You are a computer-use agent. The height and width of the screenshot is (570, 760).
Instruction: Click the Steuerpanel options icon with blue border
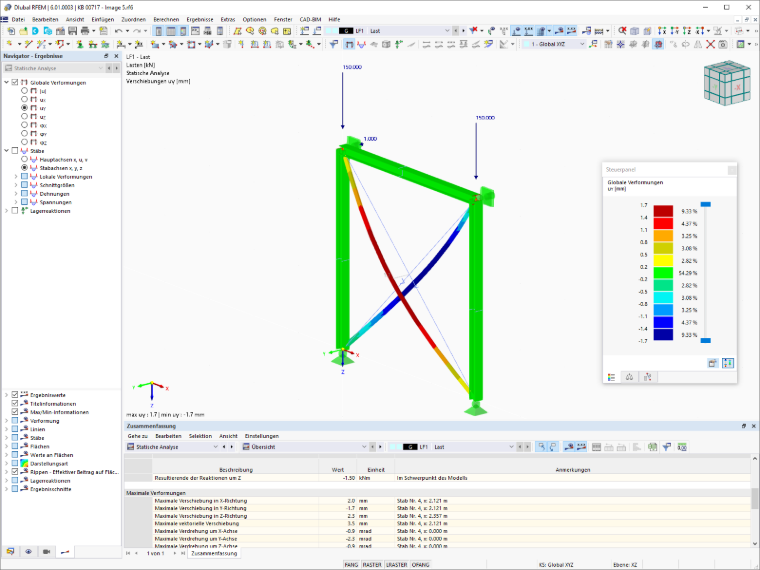point(728,363)
